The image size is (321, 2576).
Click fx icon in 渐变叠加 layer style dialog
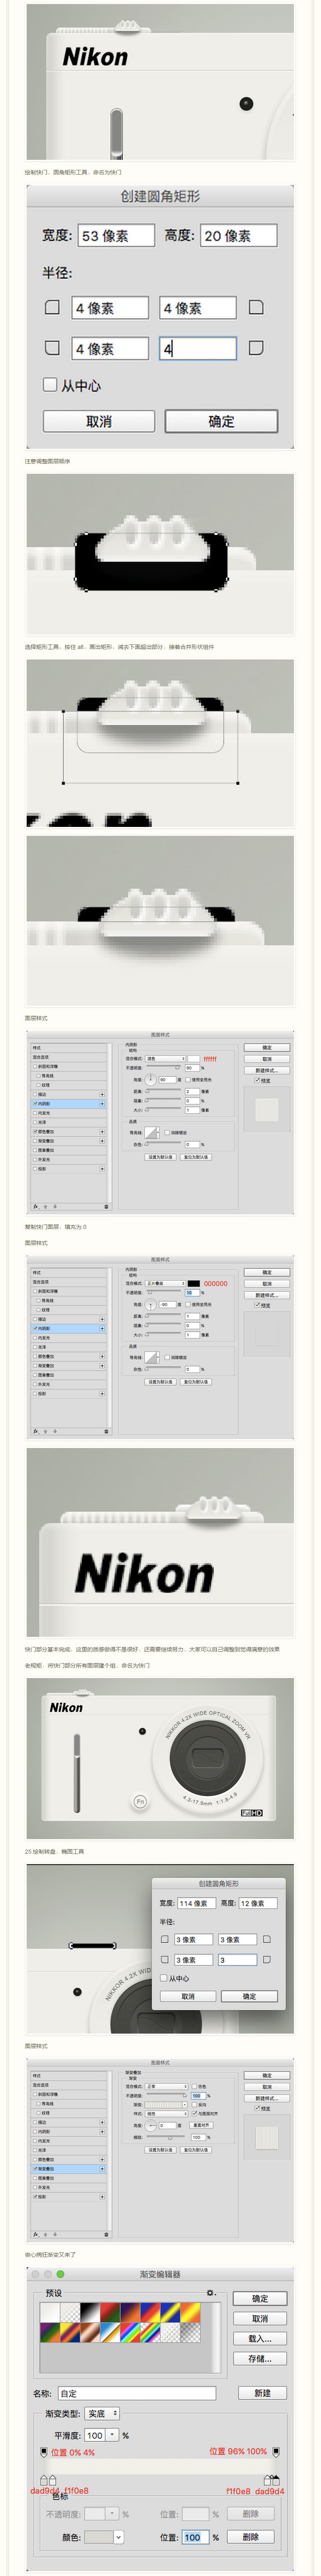click(x=36, y=2234)
